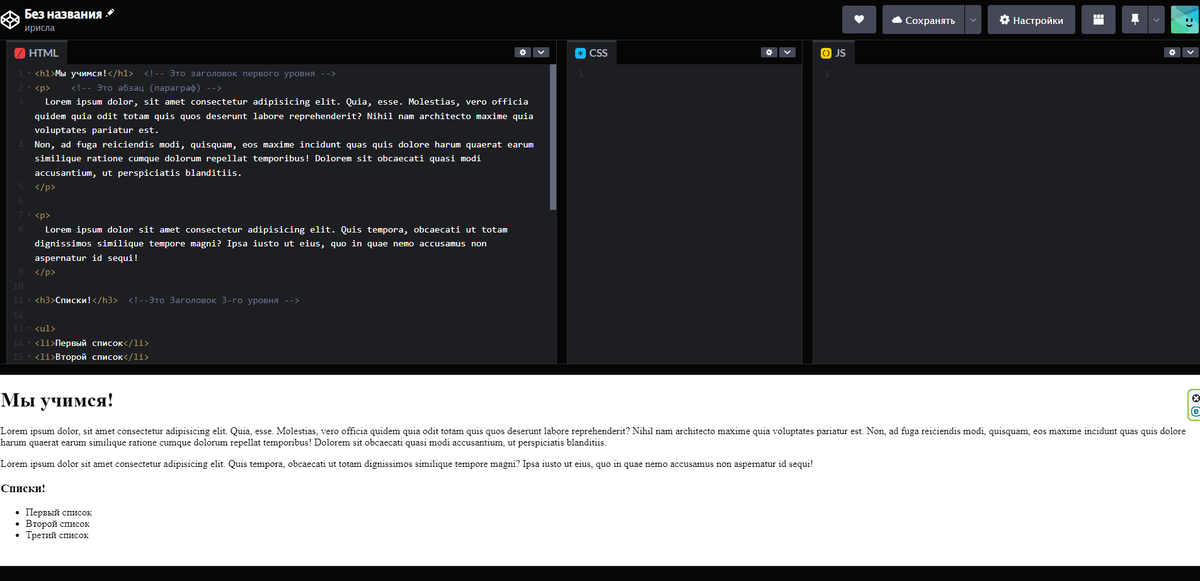The image size is (1200, 581).
Task: Collapse code fold arrow on line 15
Action: coord(28,356)
